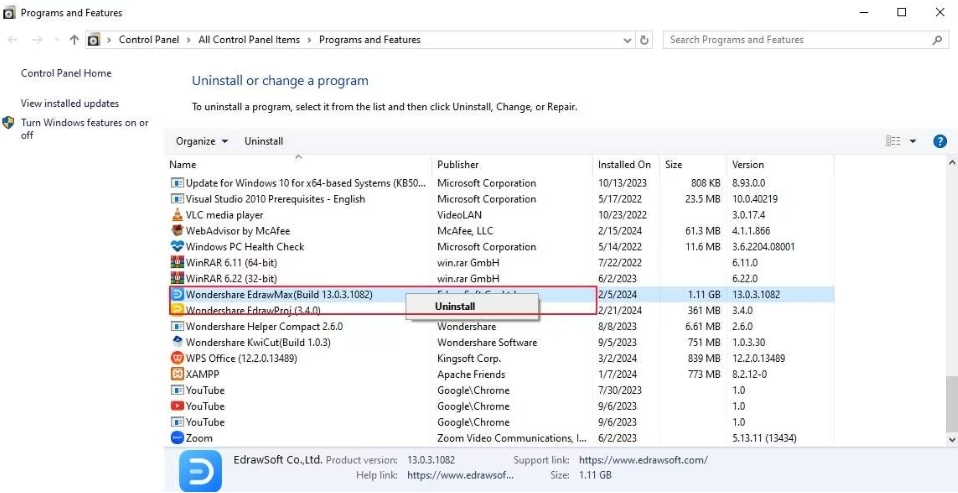The image size is (958, 493).
Task: Click the list scrollbar up arrow
Action: tap(951, 163)
